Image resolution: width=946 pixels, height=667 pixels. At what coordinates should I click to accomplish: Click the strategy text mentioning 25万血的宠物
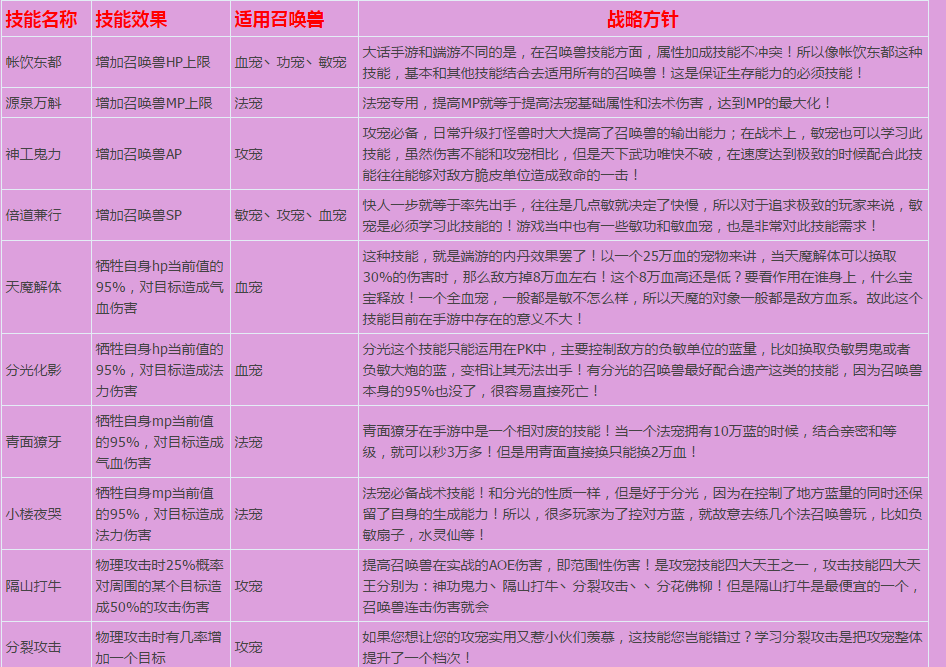pos(643,287)
